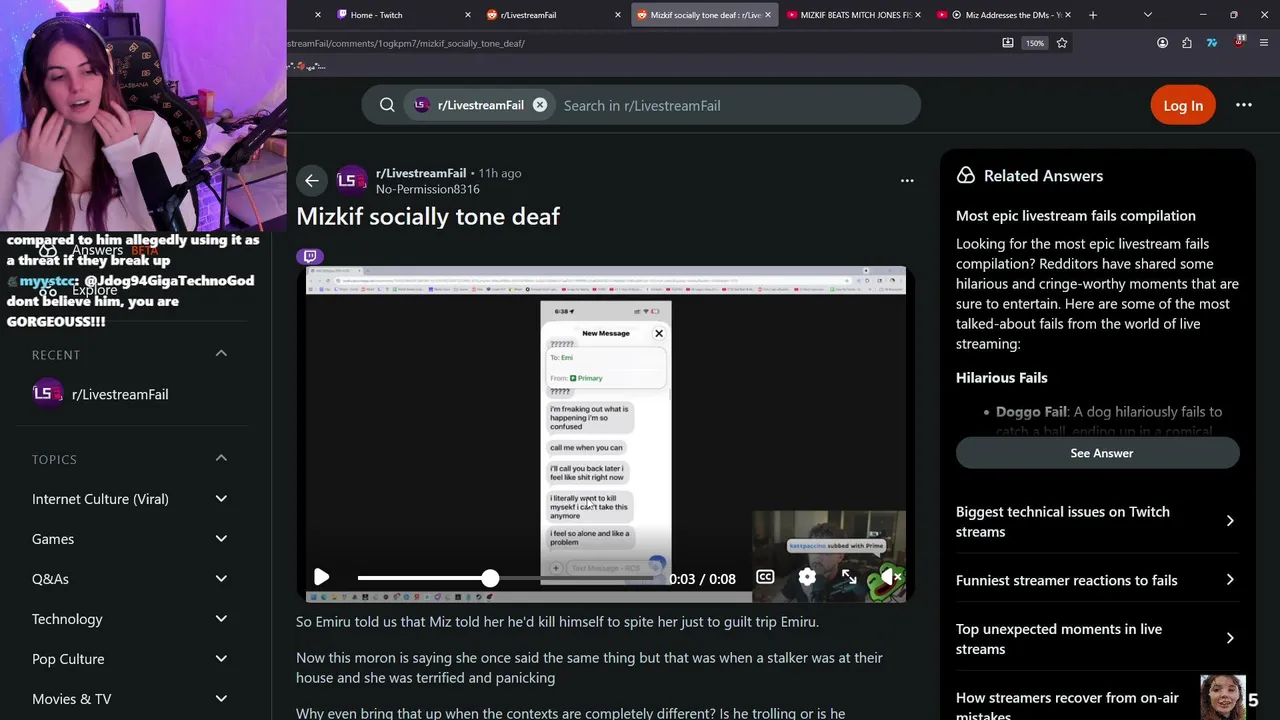Image resolution: width=1280 pixels, height=720 pixels.
Task: Click the Log In button
Action: coord(1183,105)
